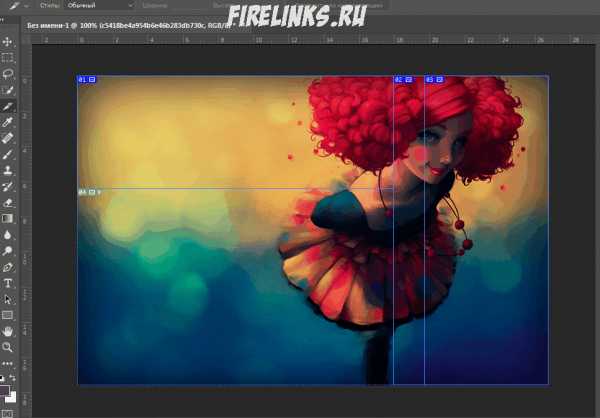Select the History Brush tool
The width and height of the screenshot is (600, 418).
7,186
